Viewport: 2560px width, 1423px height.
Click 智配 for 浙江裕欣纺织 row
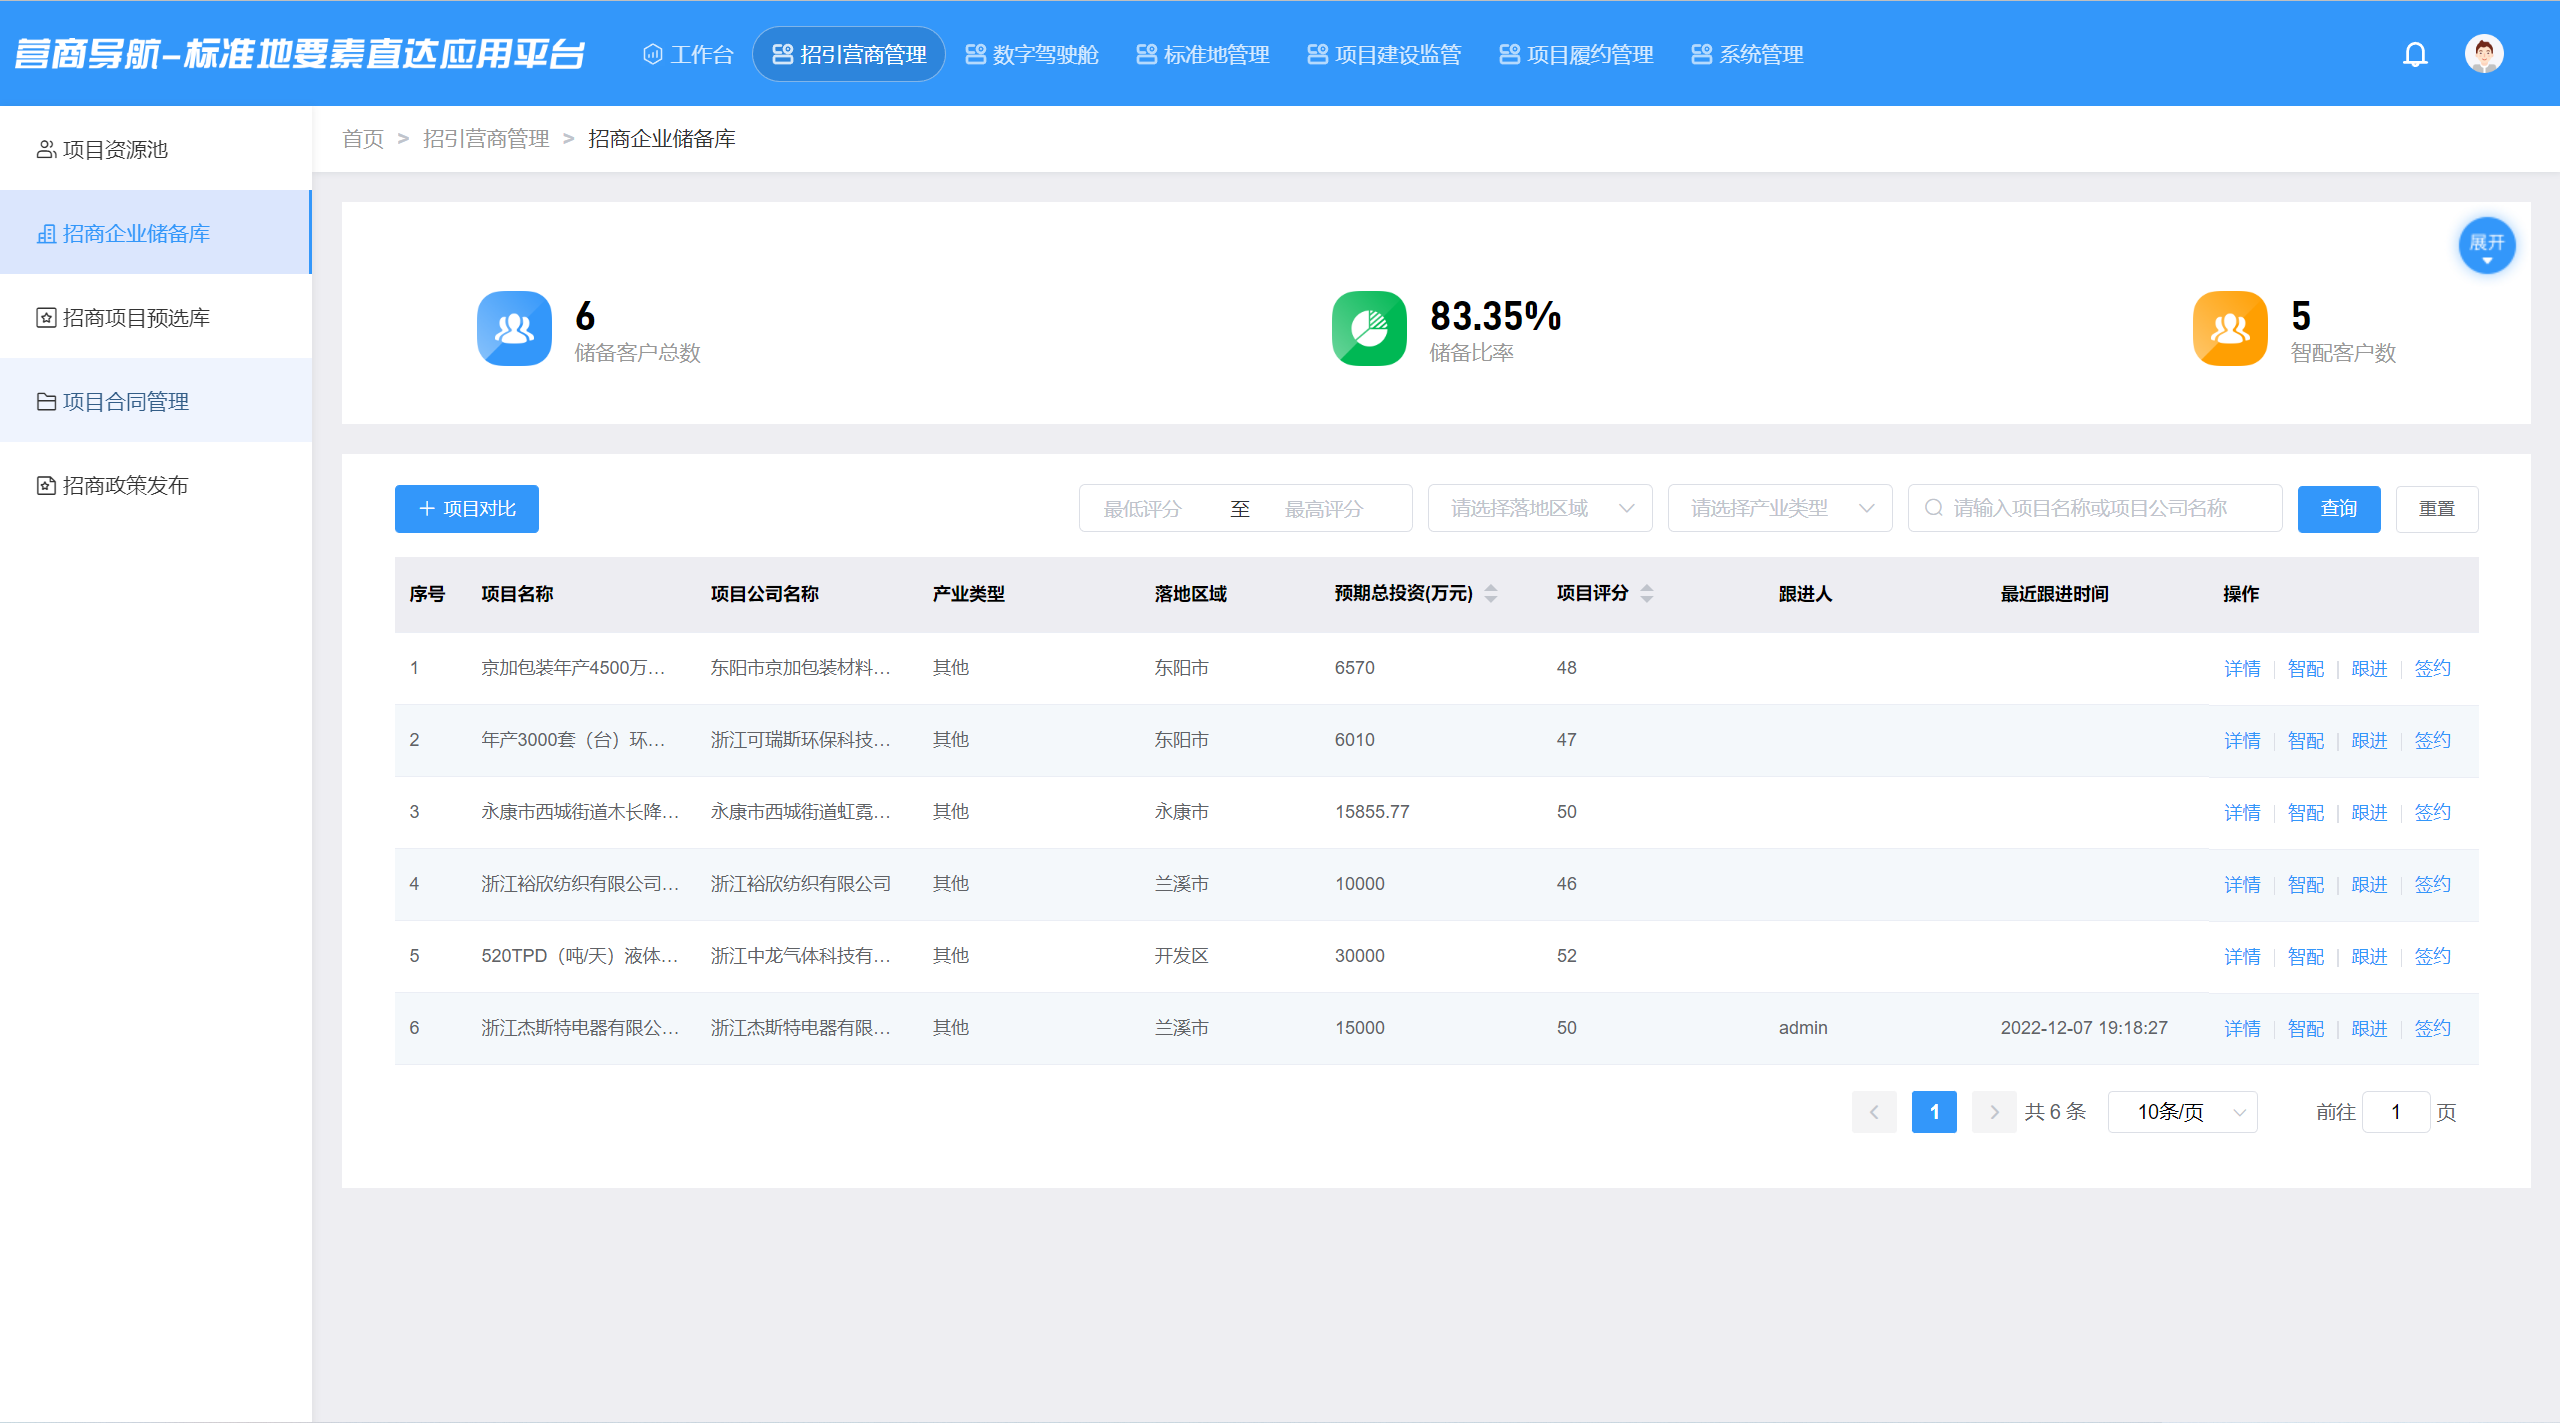pos(2306,885)
